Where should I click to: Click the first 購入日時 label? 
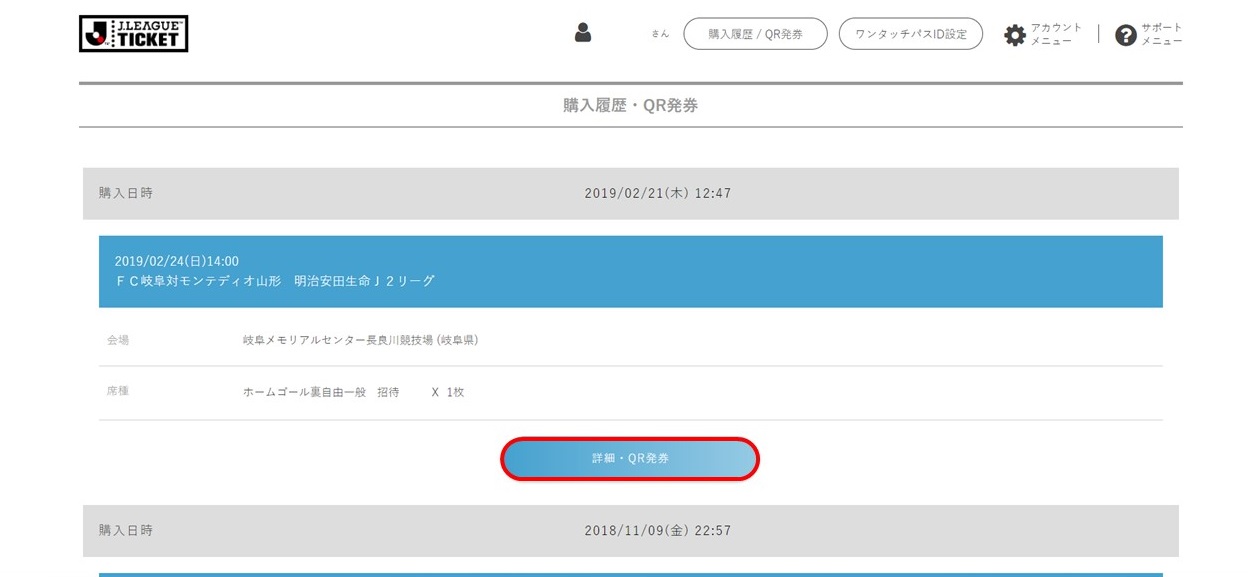[126, 193]
